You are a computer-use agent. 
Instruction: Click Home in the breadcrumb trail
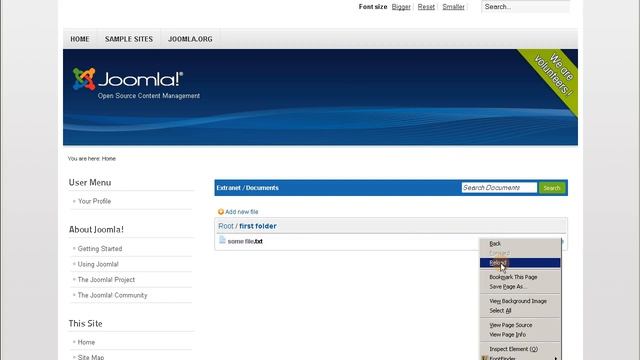tap(109, 159)
